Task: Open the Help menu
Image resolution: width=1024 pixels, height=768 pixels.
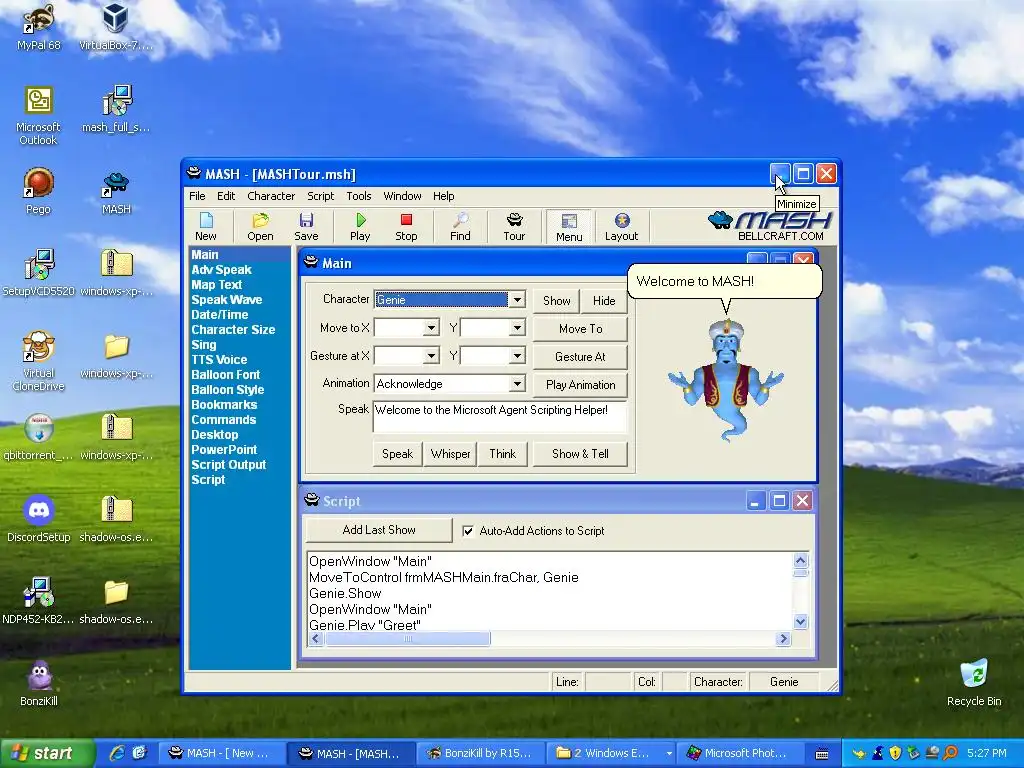Action: tap(443, 196)
